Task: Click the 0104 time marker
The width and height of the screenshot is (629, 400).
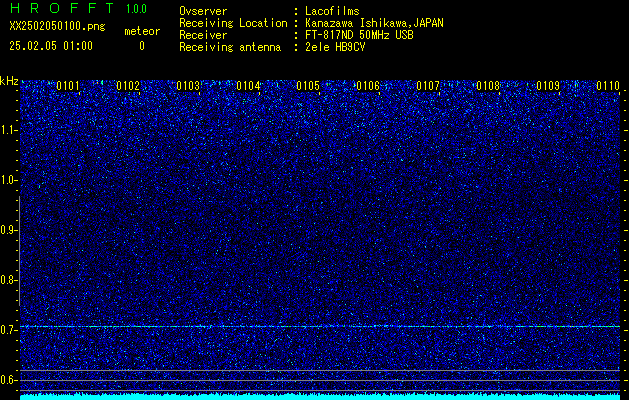Action: 248,86
